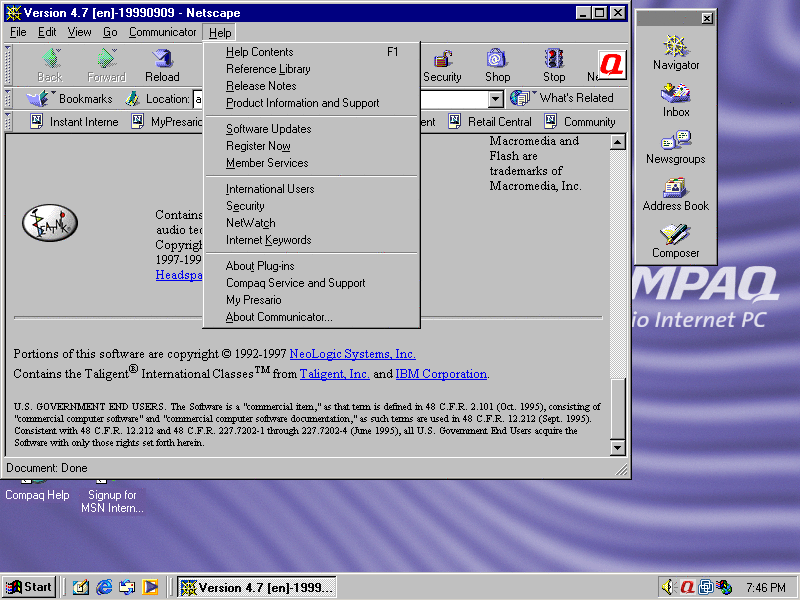Image resolution: width=800 pixels, height=600 pixels.
Task: Open the Community bookmark
Action: (x=580, y=122)
